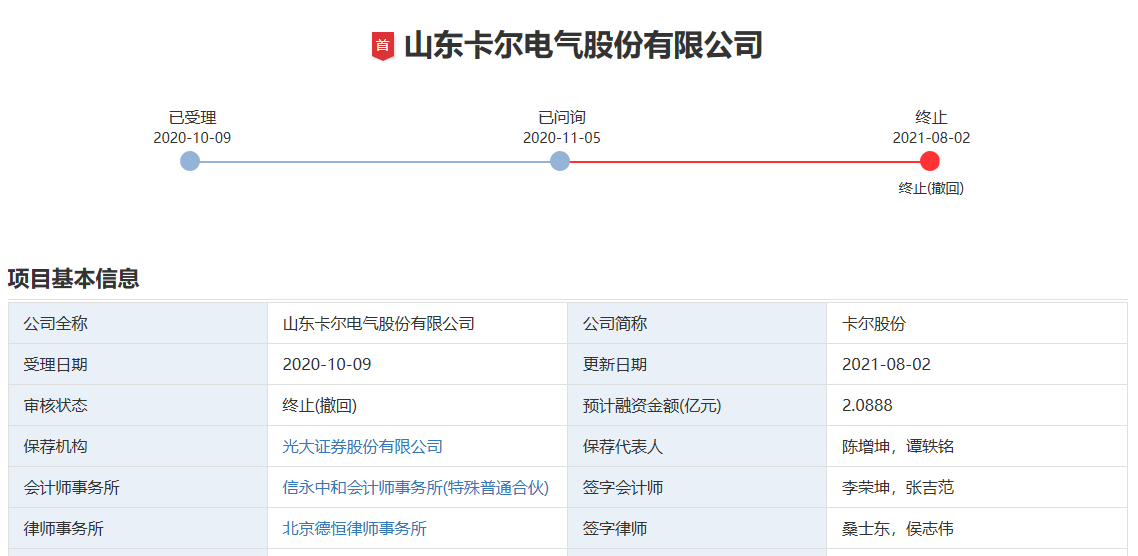This screenshot has height=556, width=1138.
Task: Select the 陈增坤，谭轶铭 cell
Action: pos(977,446)
